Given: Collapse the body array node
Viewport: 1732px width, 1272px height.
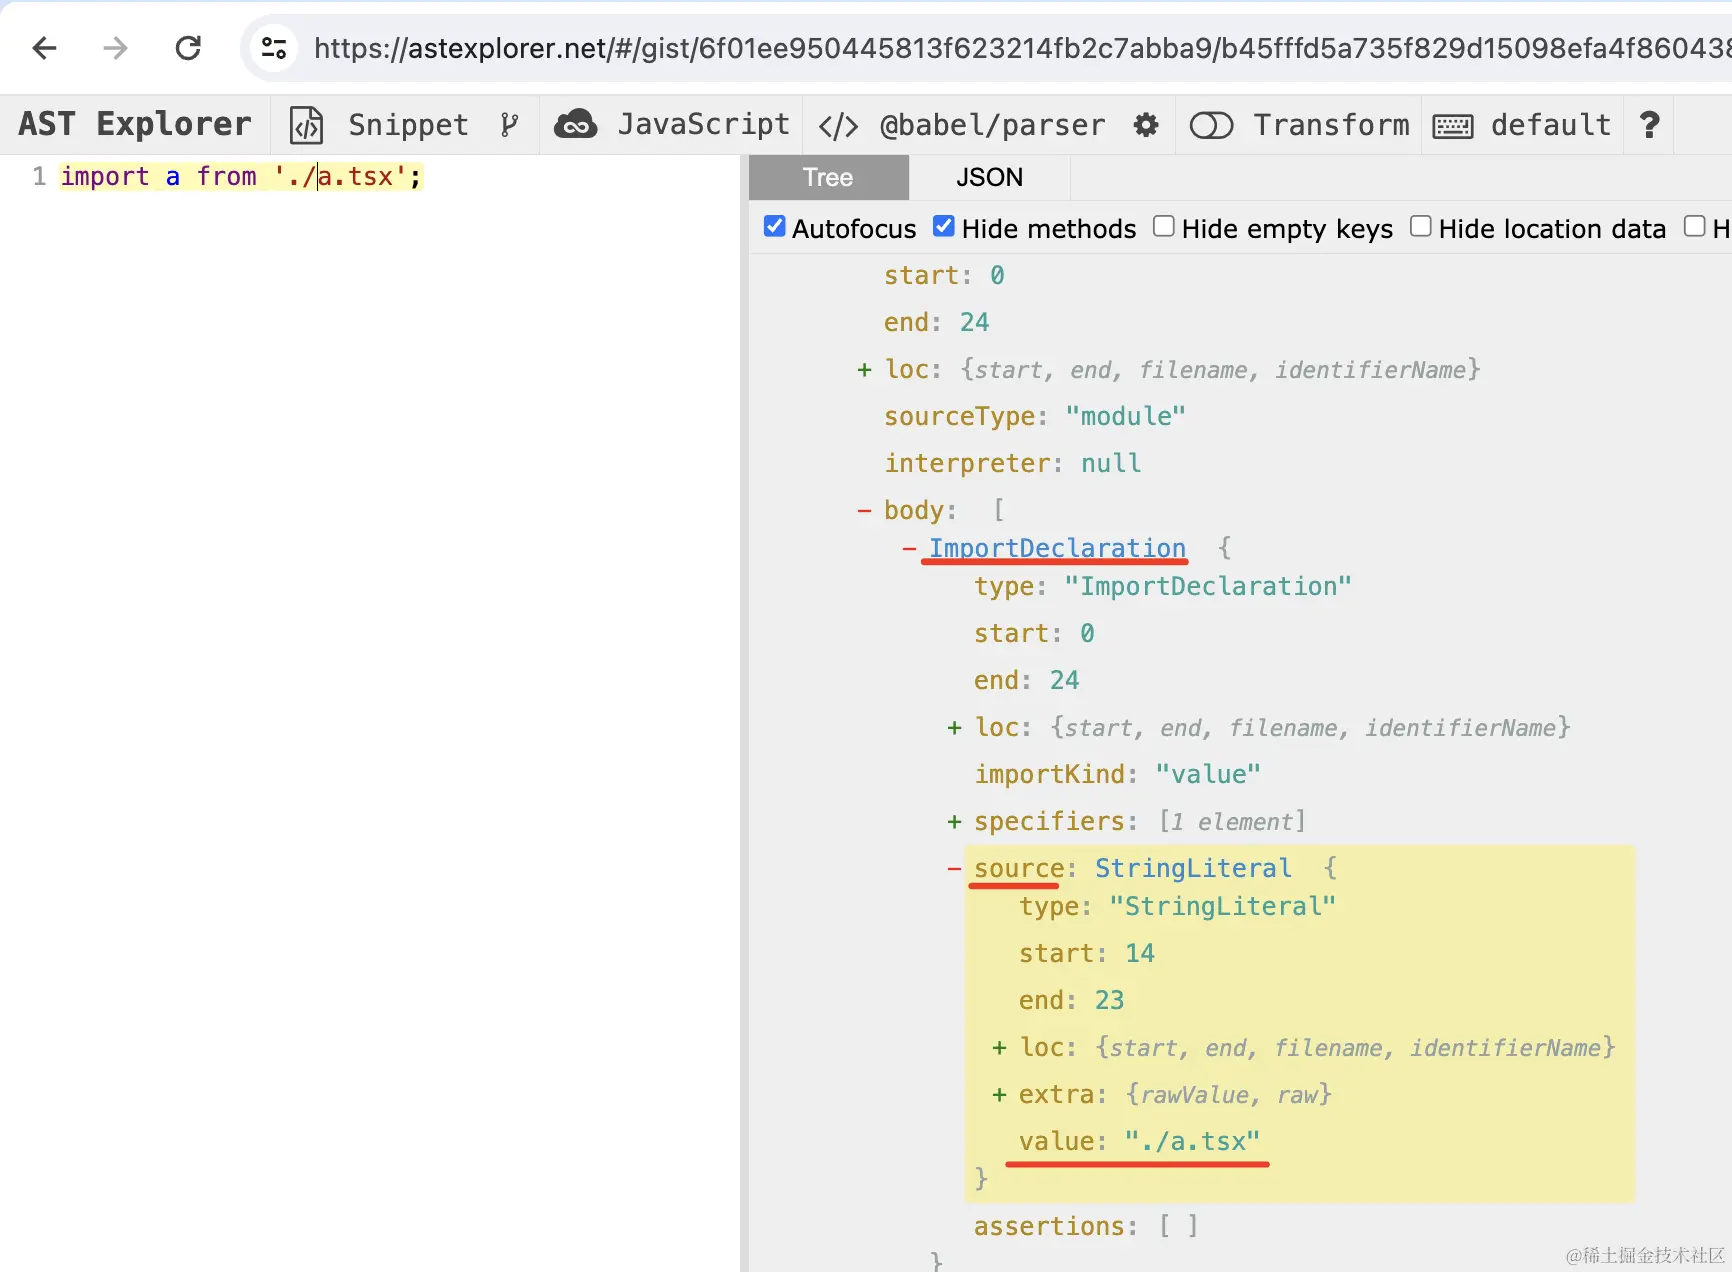Looking at the screenshot, I should tap(864, 510).
